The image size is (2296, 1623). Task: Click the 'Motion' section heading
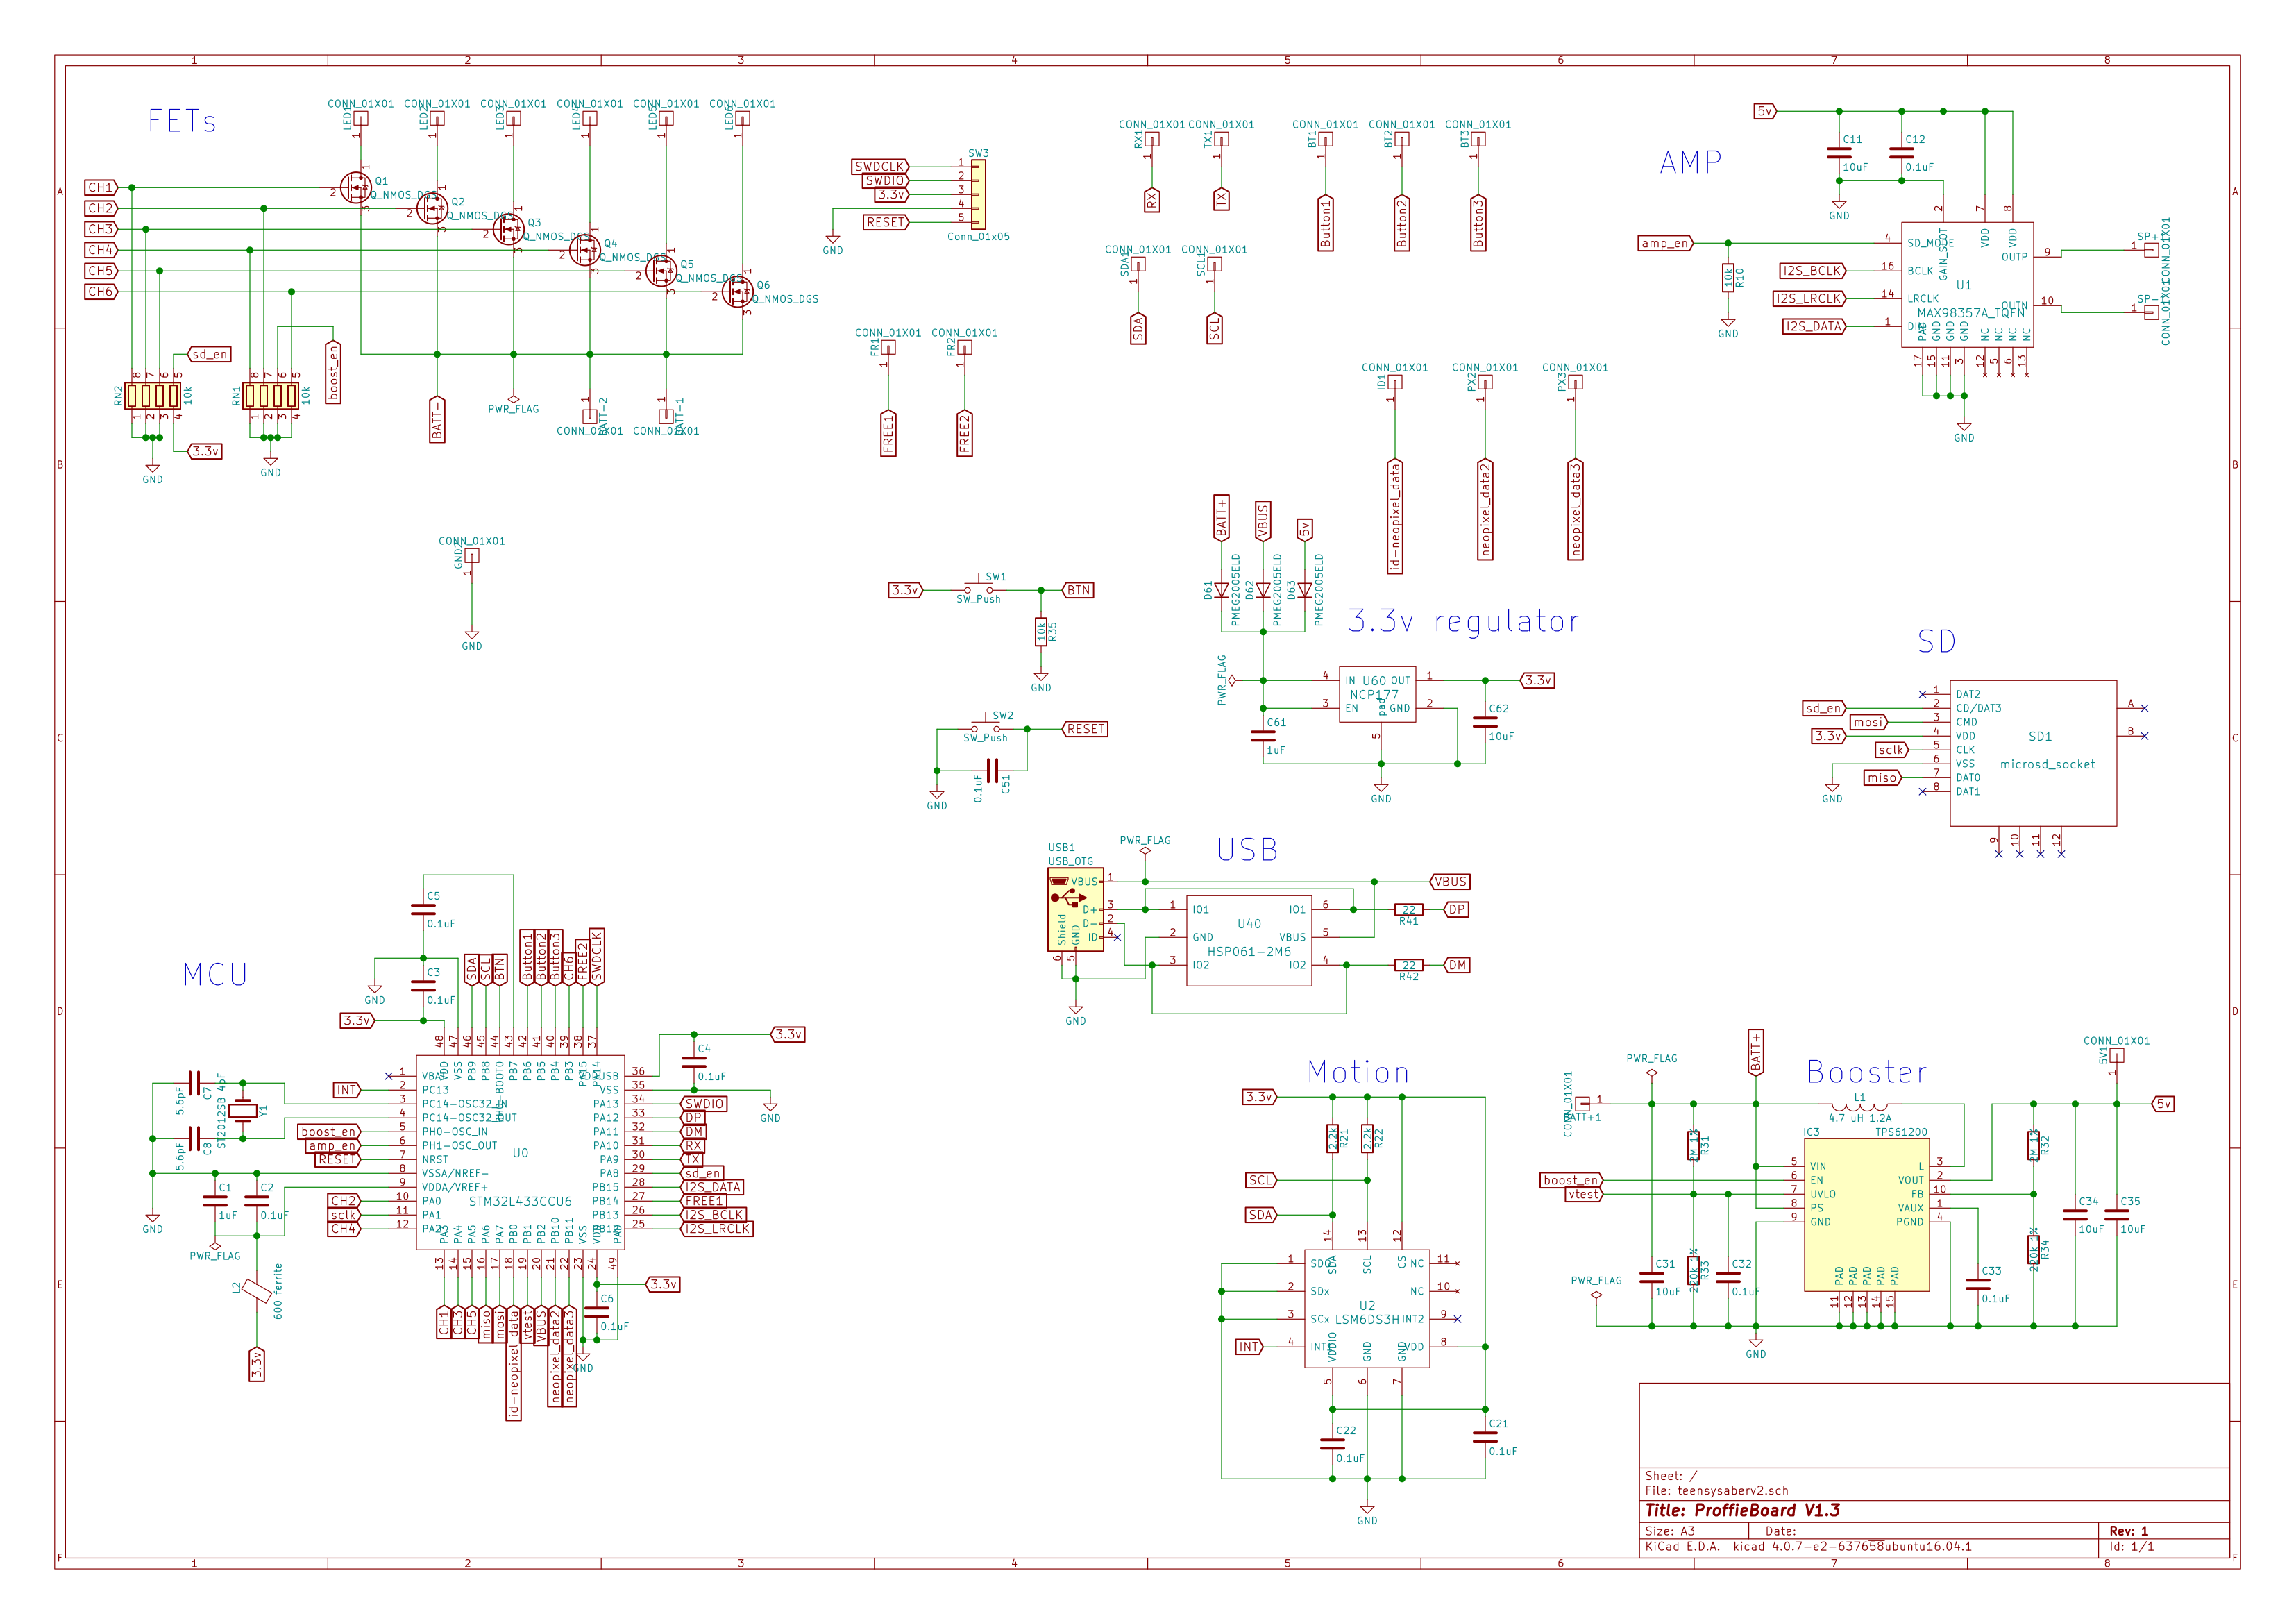click(x=1358, y=1072)
